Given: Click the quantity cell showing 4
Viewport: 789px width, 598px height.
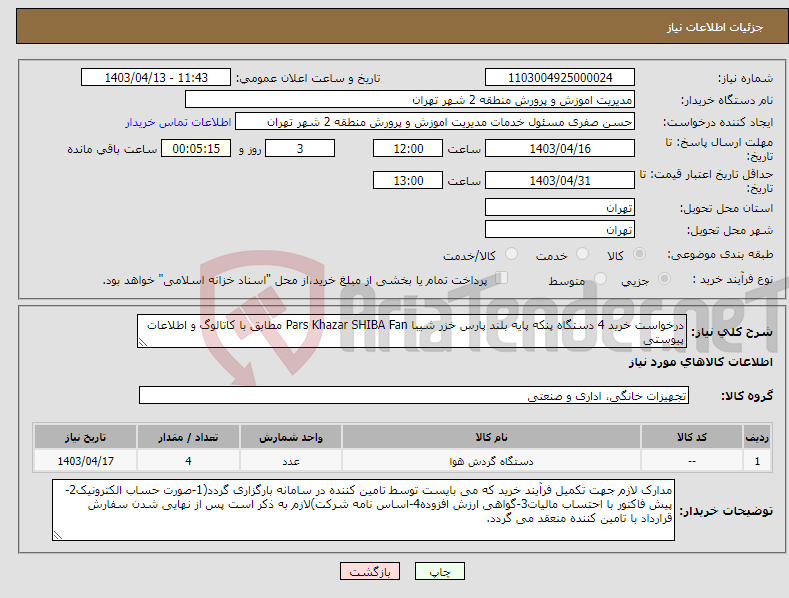Looking at the screenshot, I should click(x=188, y=461).
